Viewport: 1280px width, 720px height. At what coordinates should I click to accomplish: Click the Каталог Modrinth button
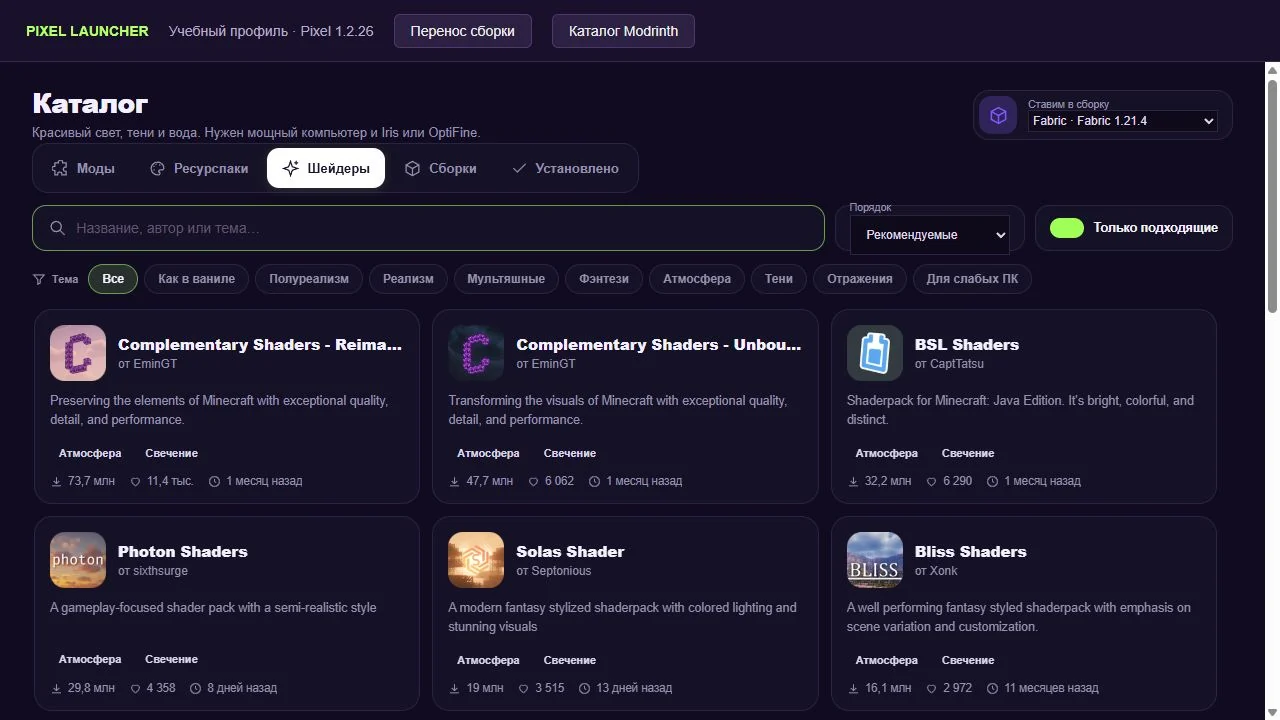click(x=623, y=31)
